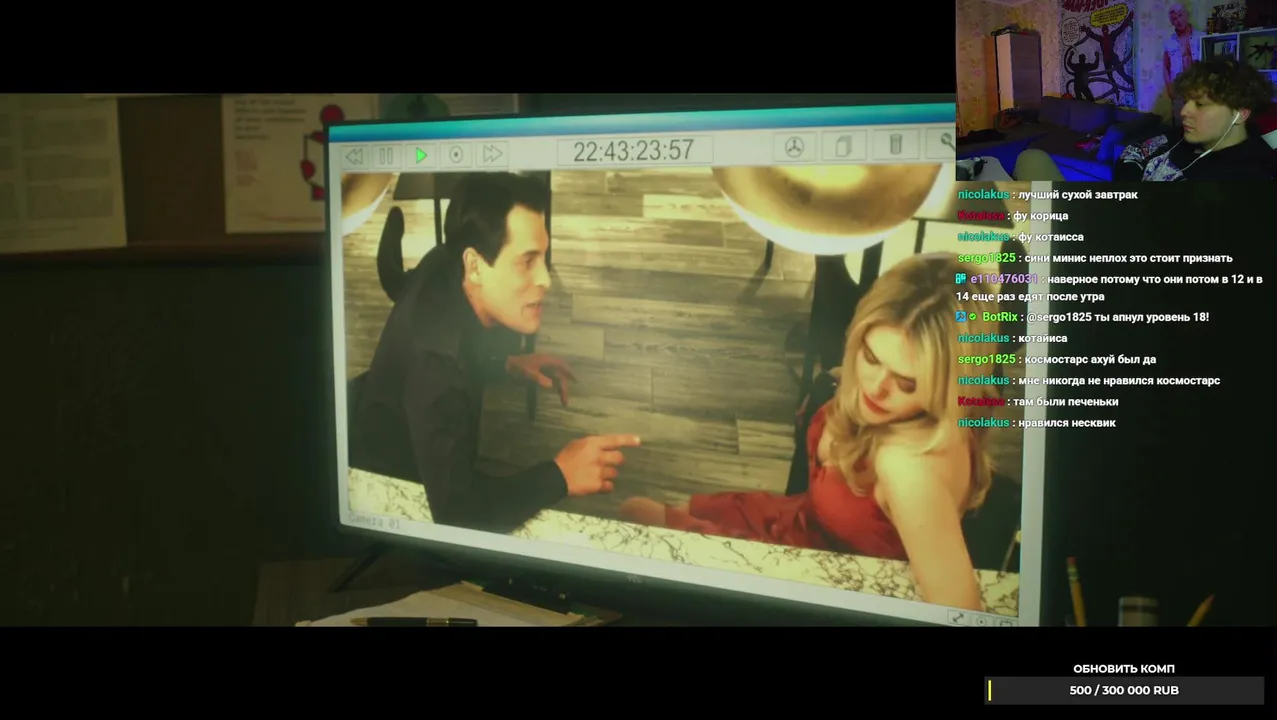Click e110476031's username in chat
This screenshot has width=1277, height=720.
tap(1003, 279)
